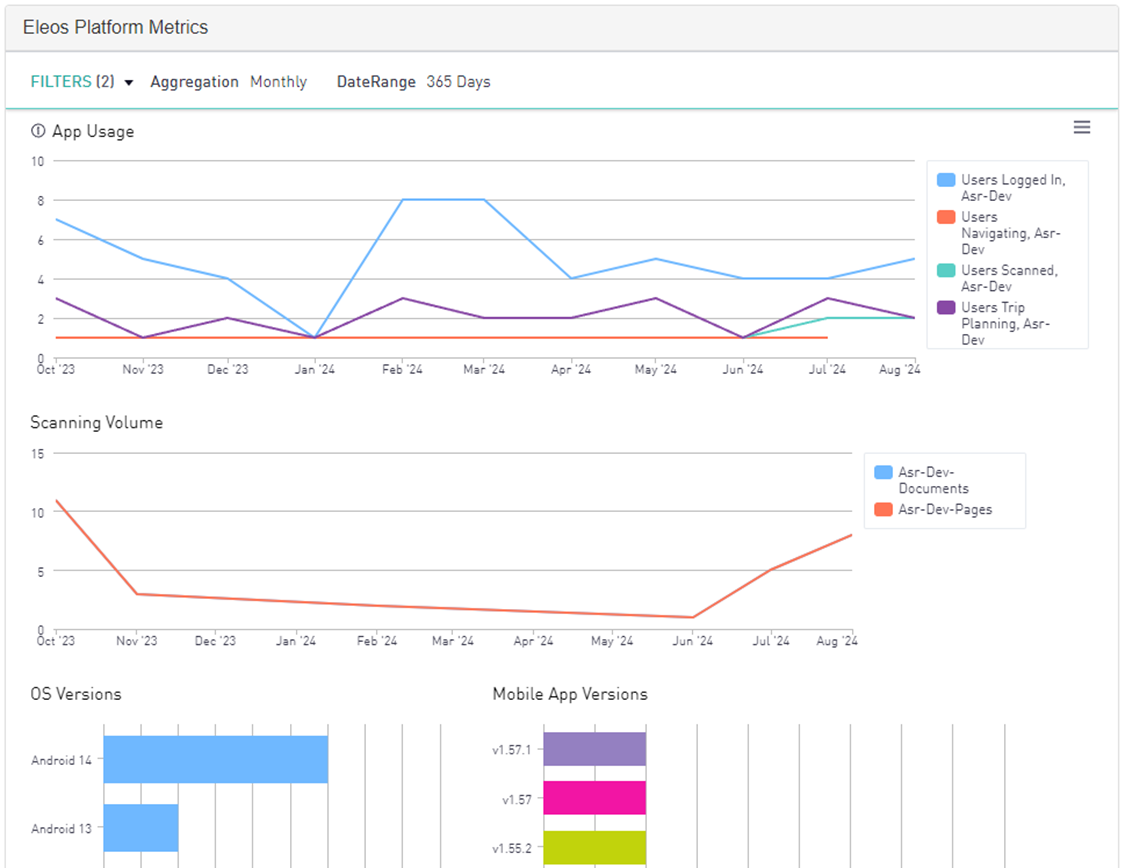
Task: Toggle Users Navigating legend swatch
Action: (x=946, y=217)
